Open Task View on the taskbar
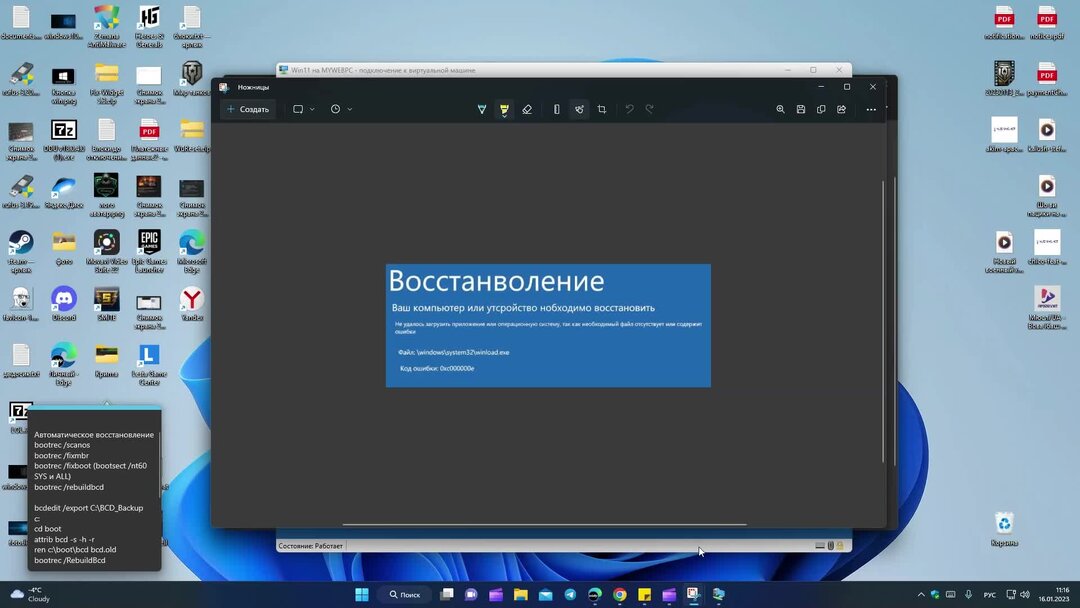 pyautogui.click(x=447, y=594)
